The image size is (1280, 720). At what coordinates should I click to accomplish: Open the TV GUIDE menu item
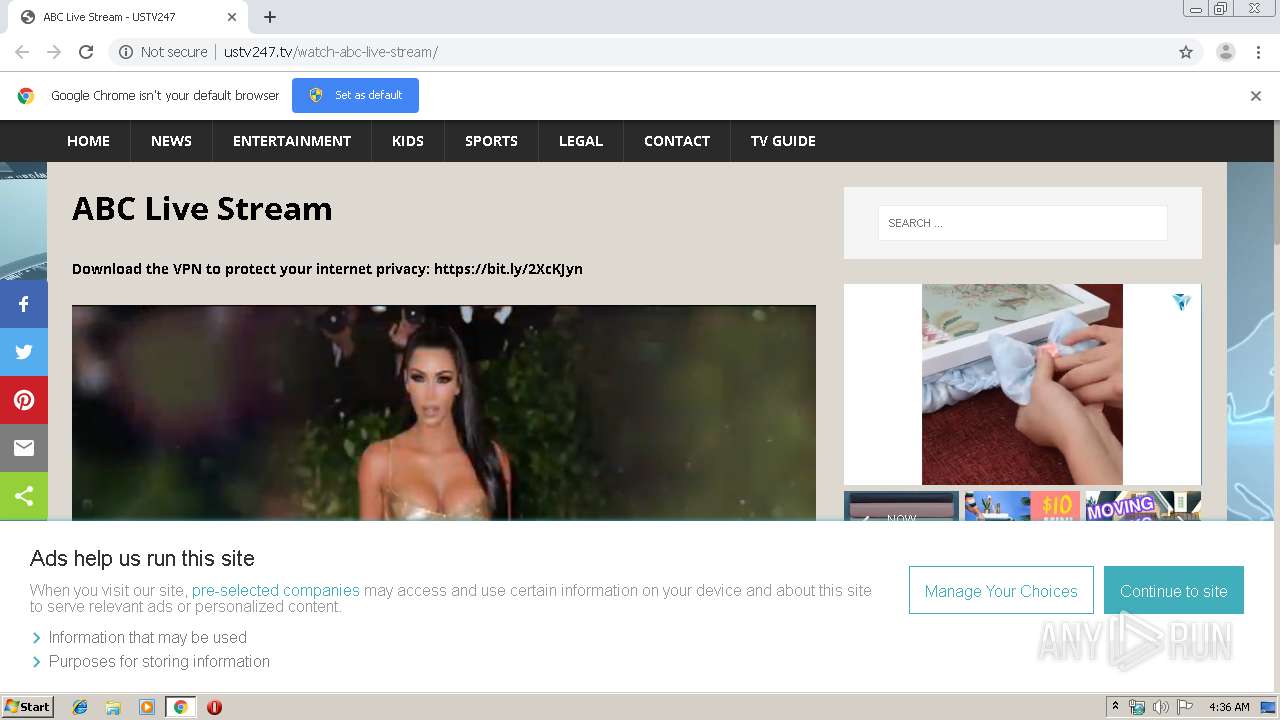[x=783, y=141]
